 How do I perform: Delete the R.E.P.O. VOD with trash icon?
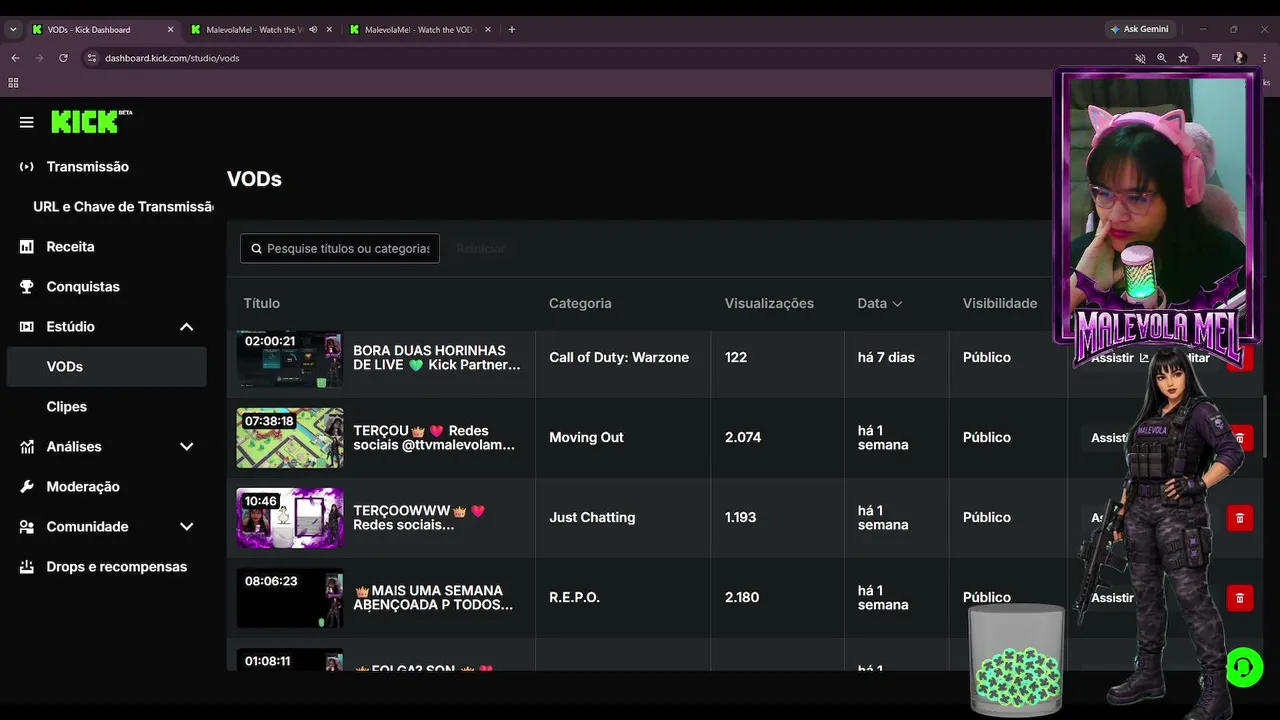(1240, 597)
